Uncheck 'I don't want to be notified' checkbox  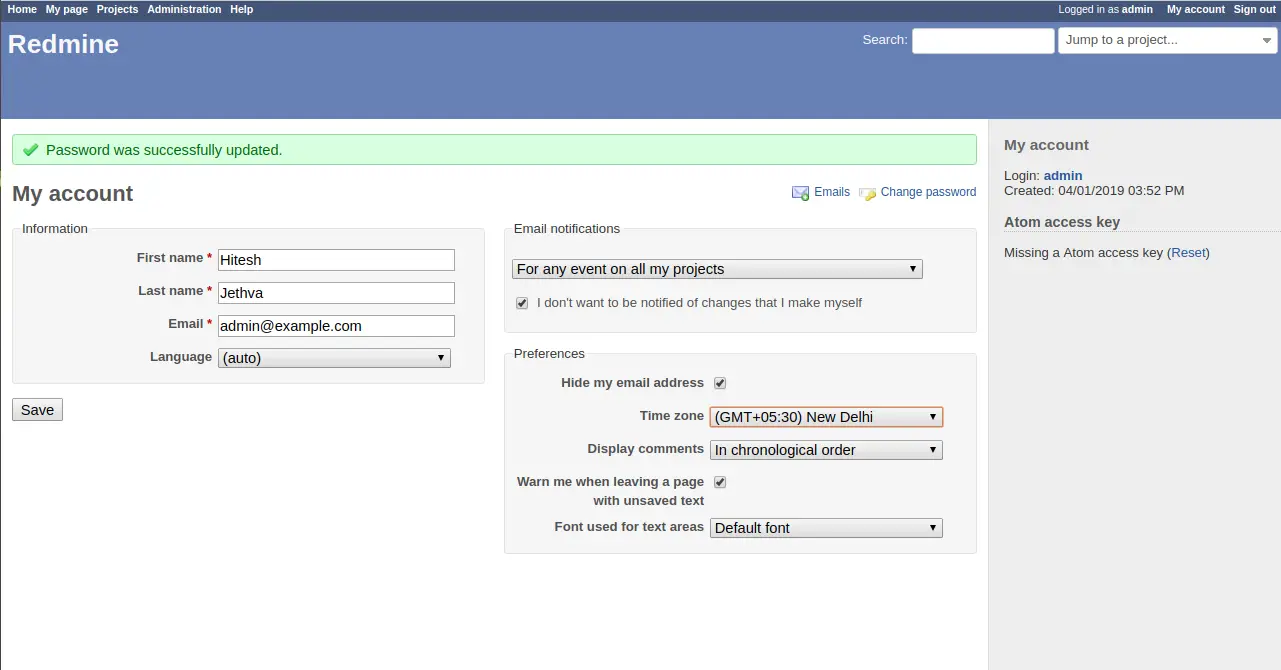pyautogui.click(x=522, y=303)
